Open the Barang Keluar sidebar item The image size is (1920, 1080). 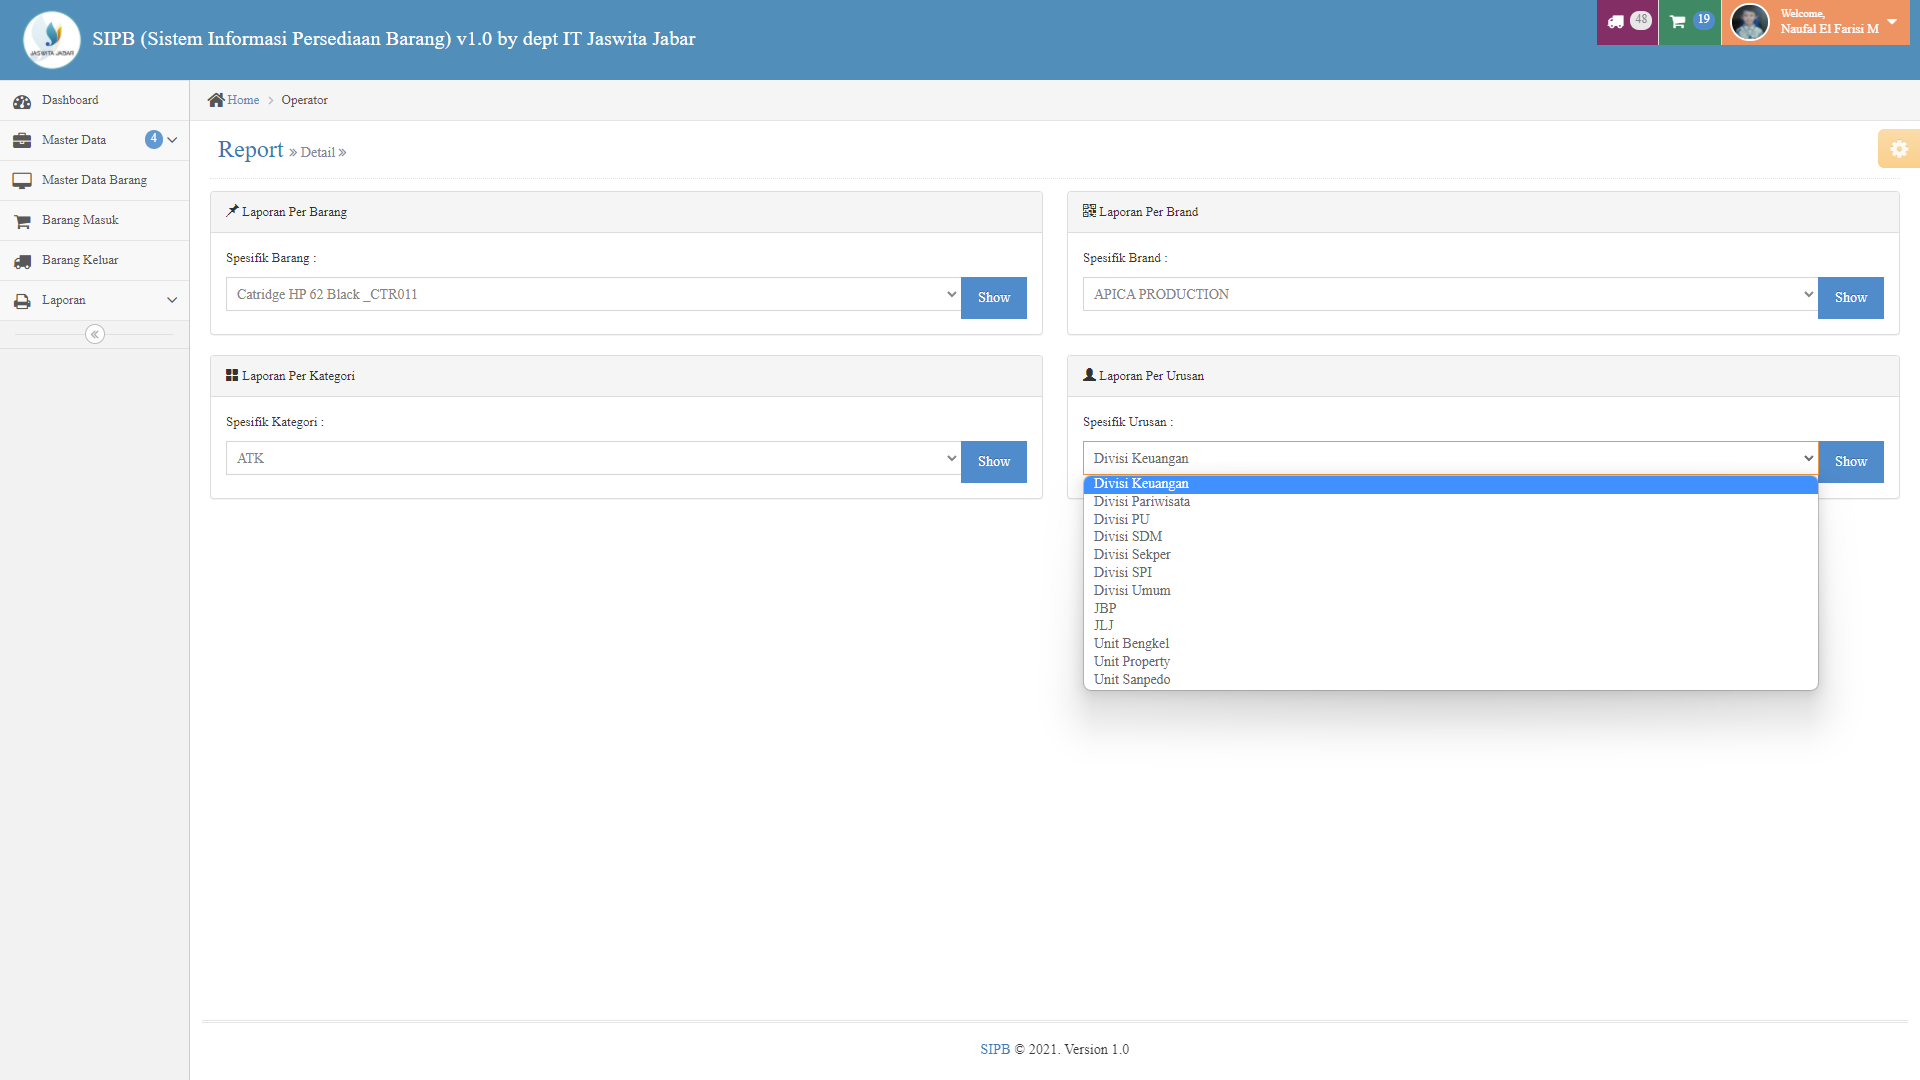(x=80, y=260)
